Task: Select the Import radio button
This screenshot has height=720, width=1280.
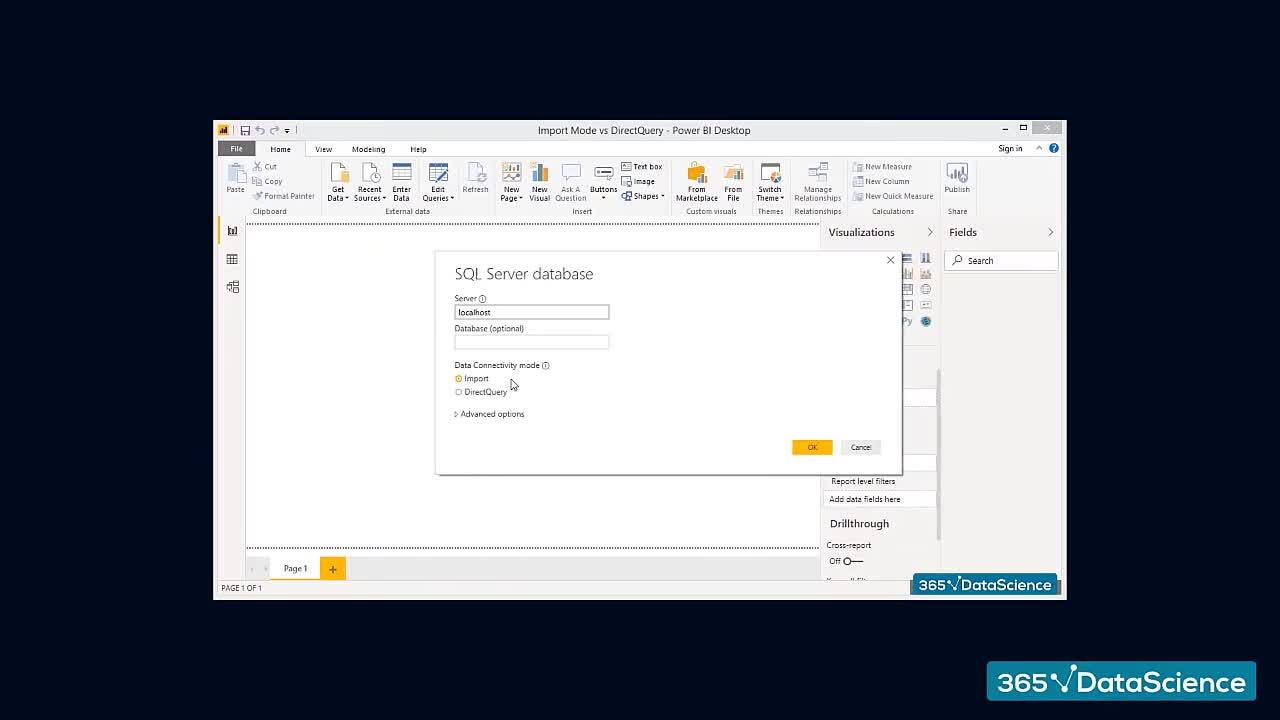Action: coord(459,379)
